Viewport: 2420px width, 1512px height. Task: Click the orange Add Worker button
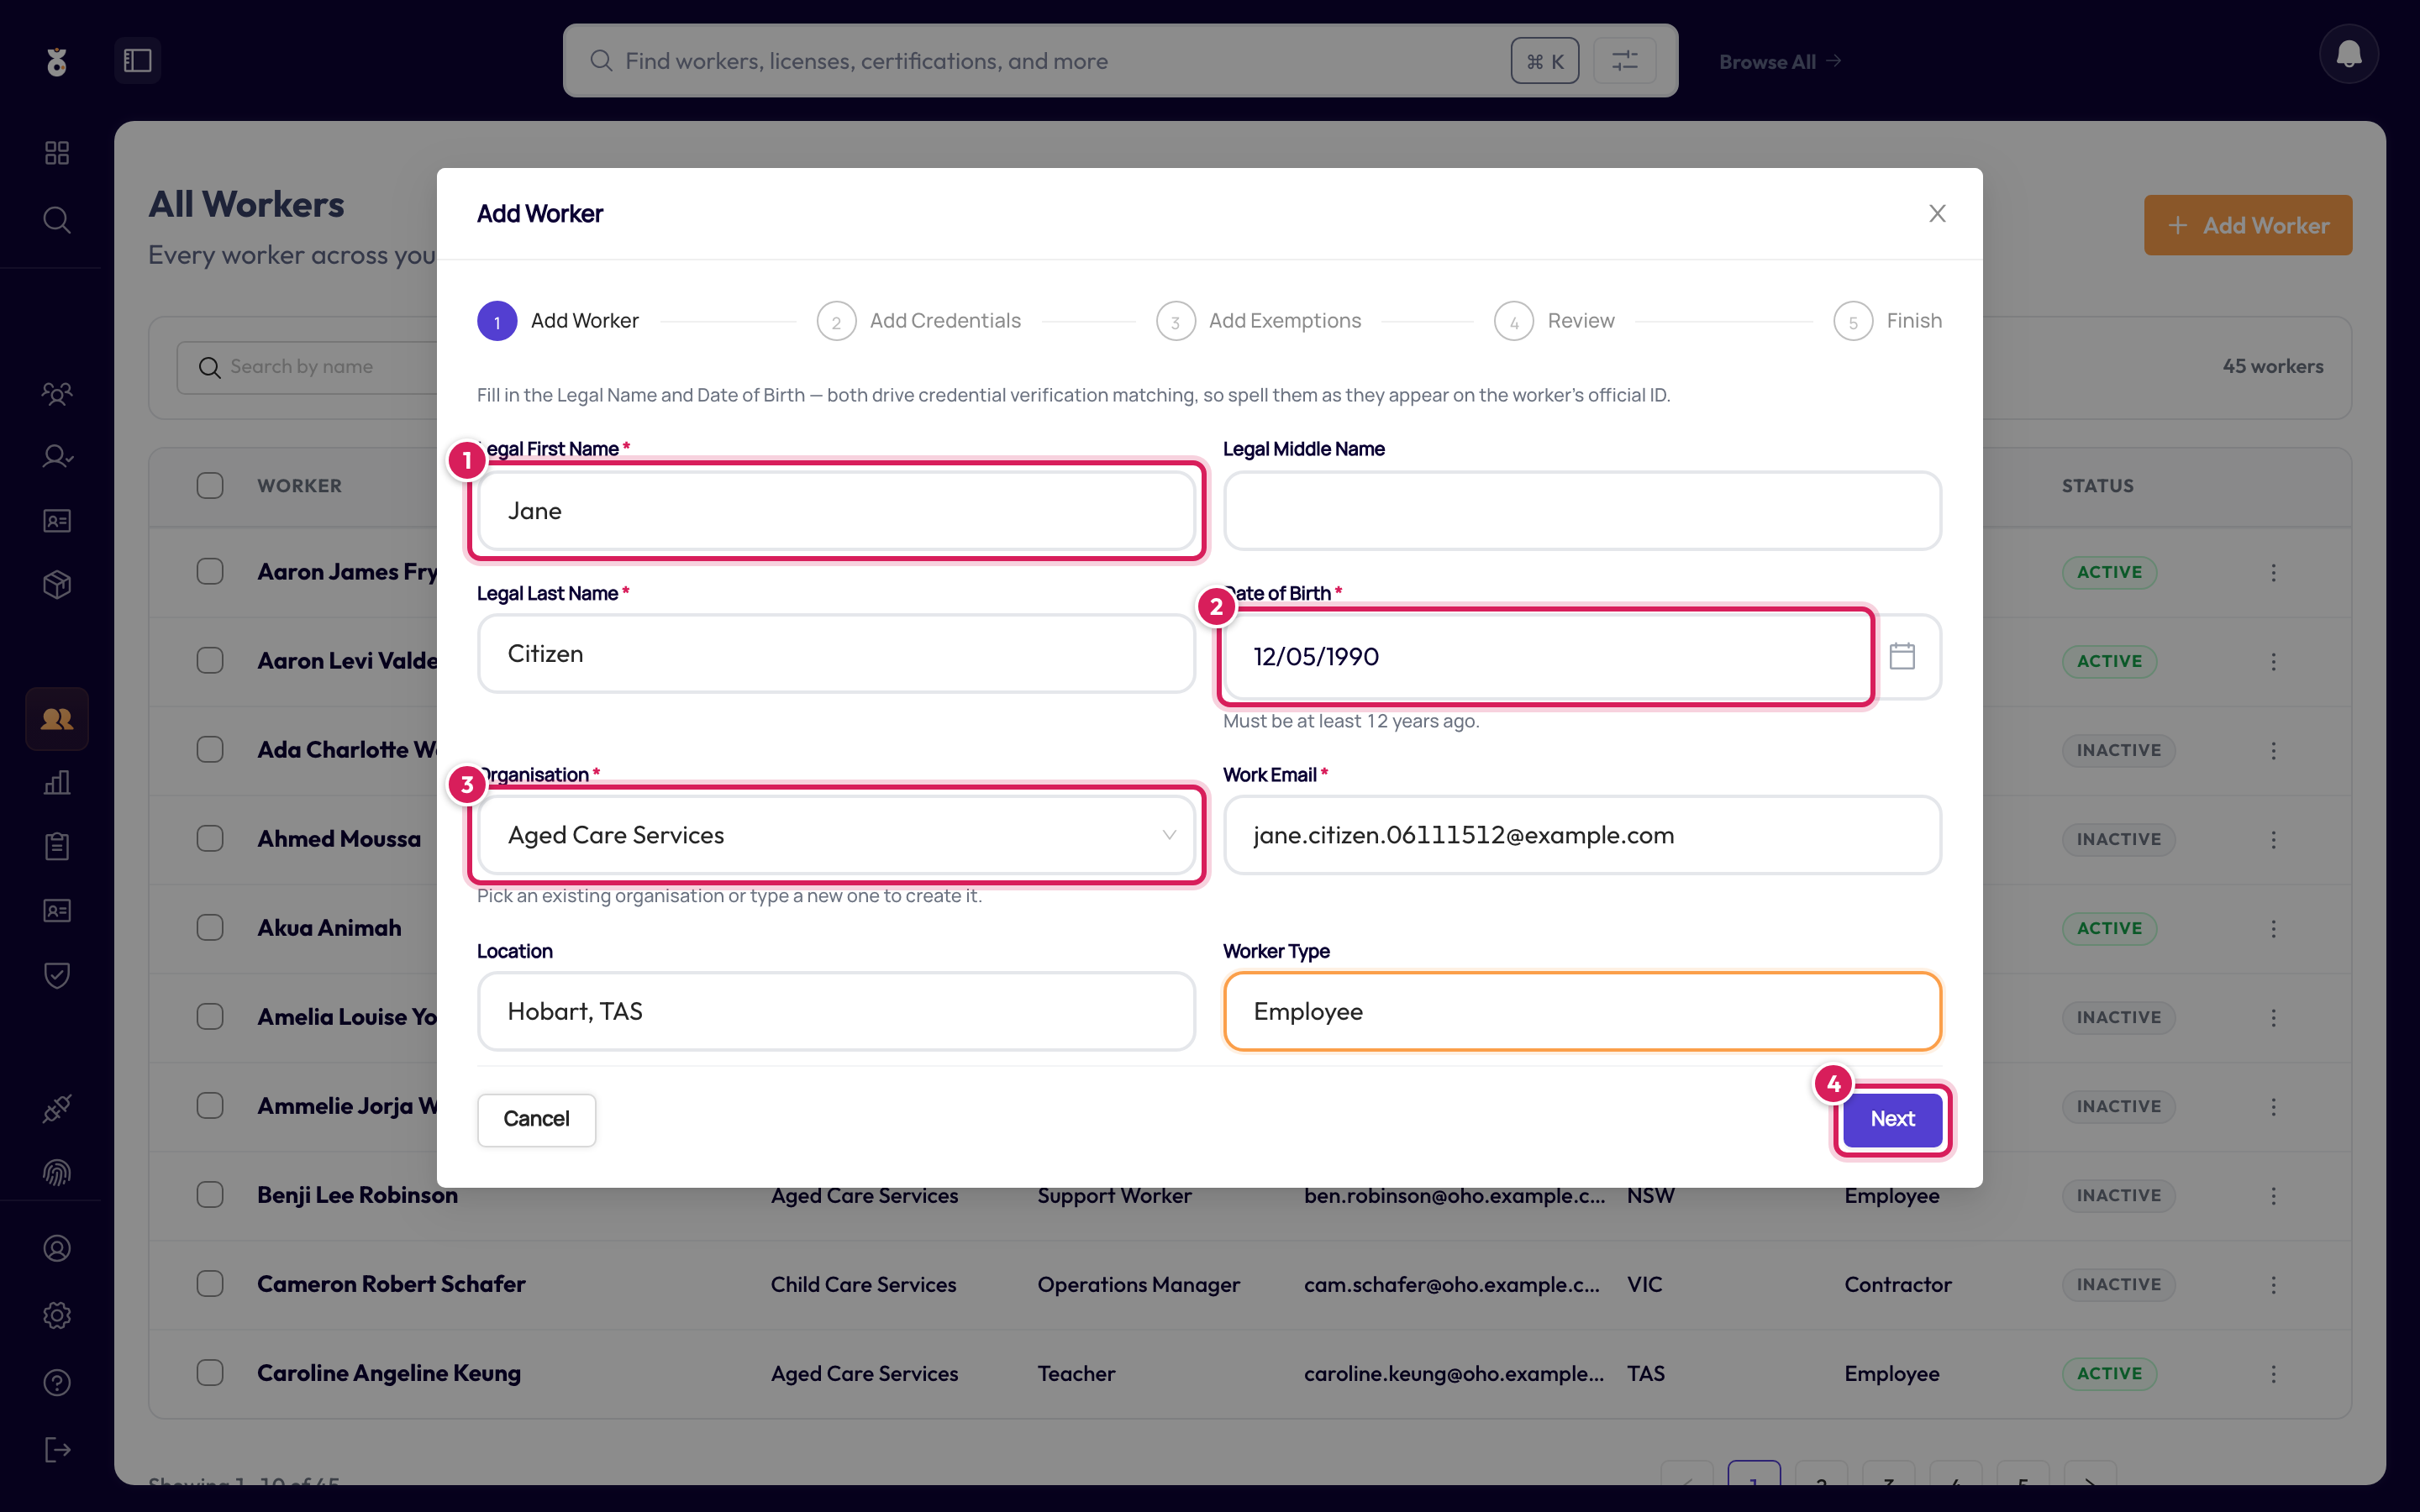2247,225
